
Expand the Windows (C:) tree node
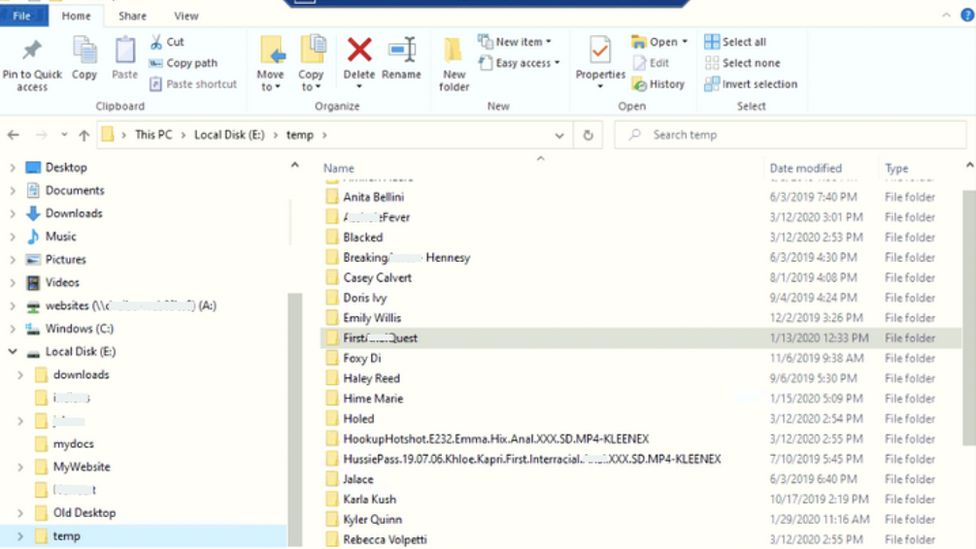12,329
